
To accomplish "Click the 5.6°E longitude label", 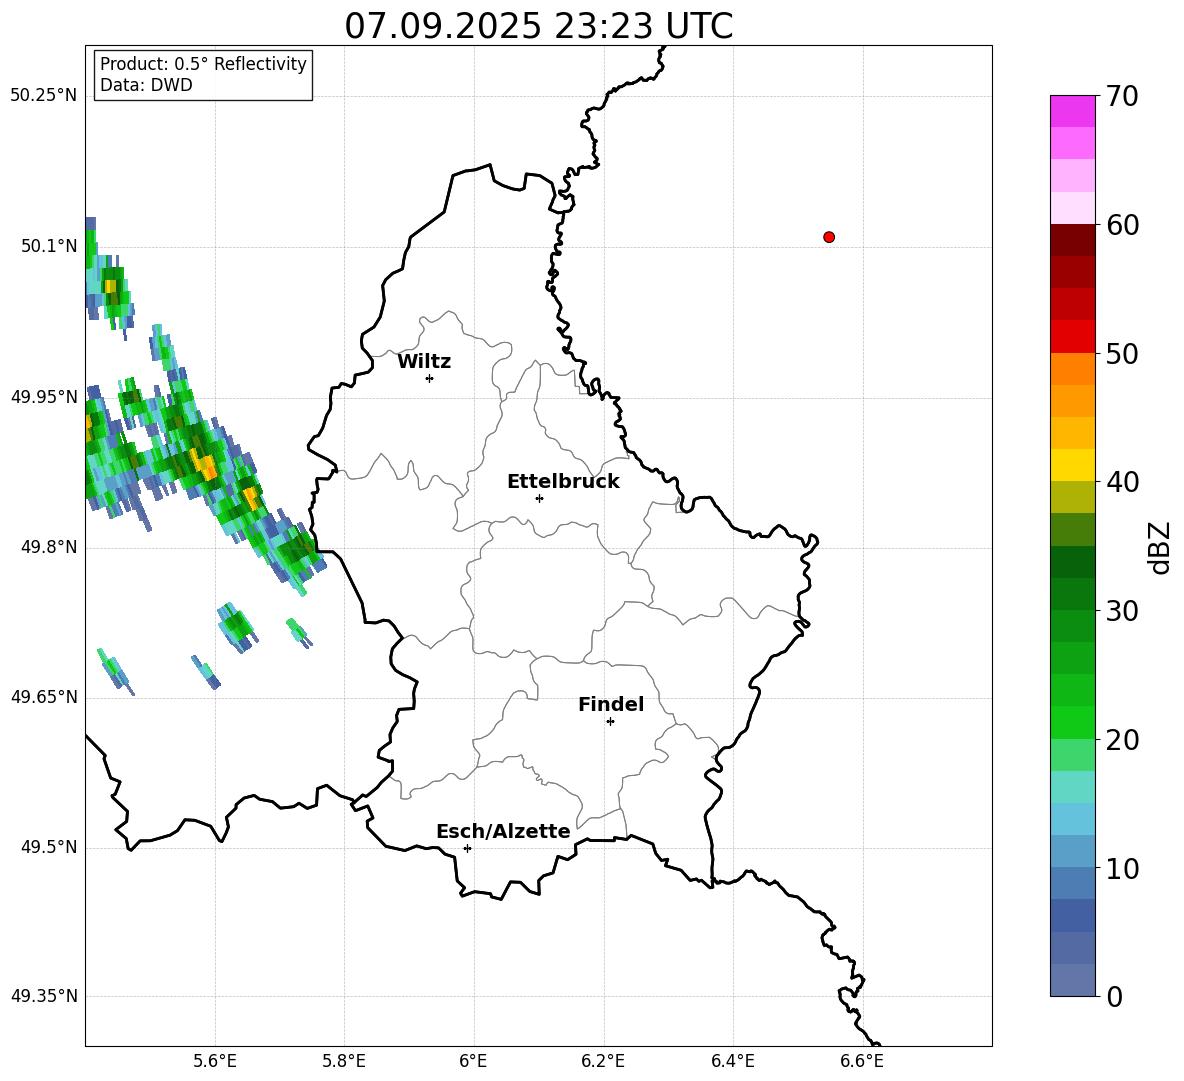I will (x=215, y=1061).
